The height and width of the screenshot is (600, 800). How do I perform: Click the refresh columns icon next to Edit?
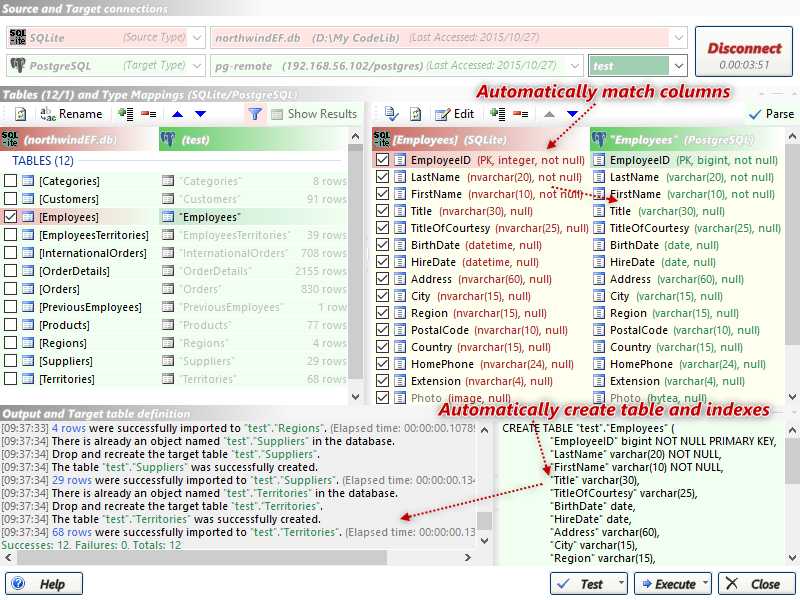[416, 114]
